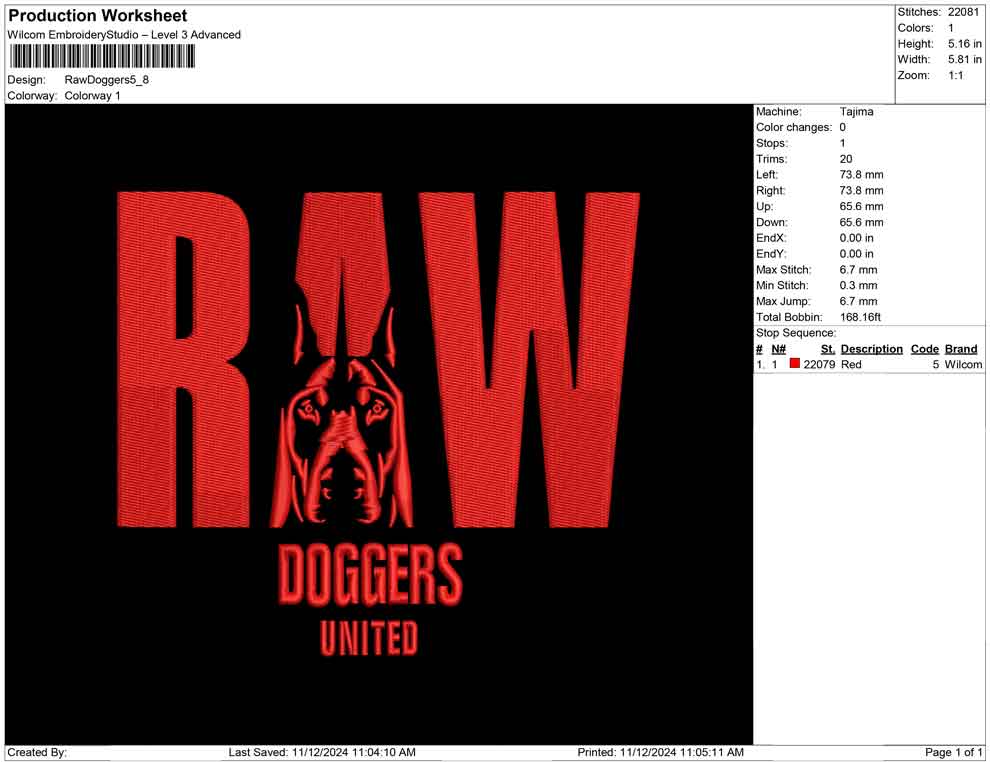Click the Total Bobbin value 168.16ft
This screenshot has height=762, width=990.
pos(860,317)
